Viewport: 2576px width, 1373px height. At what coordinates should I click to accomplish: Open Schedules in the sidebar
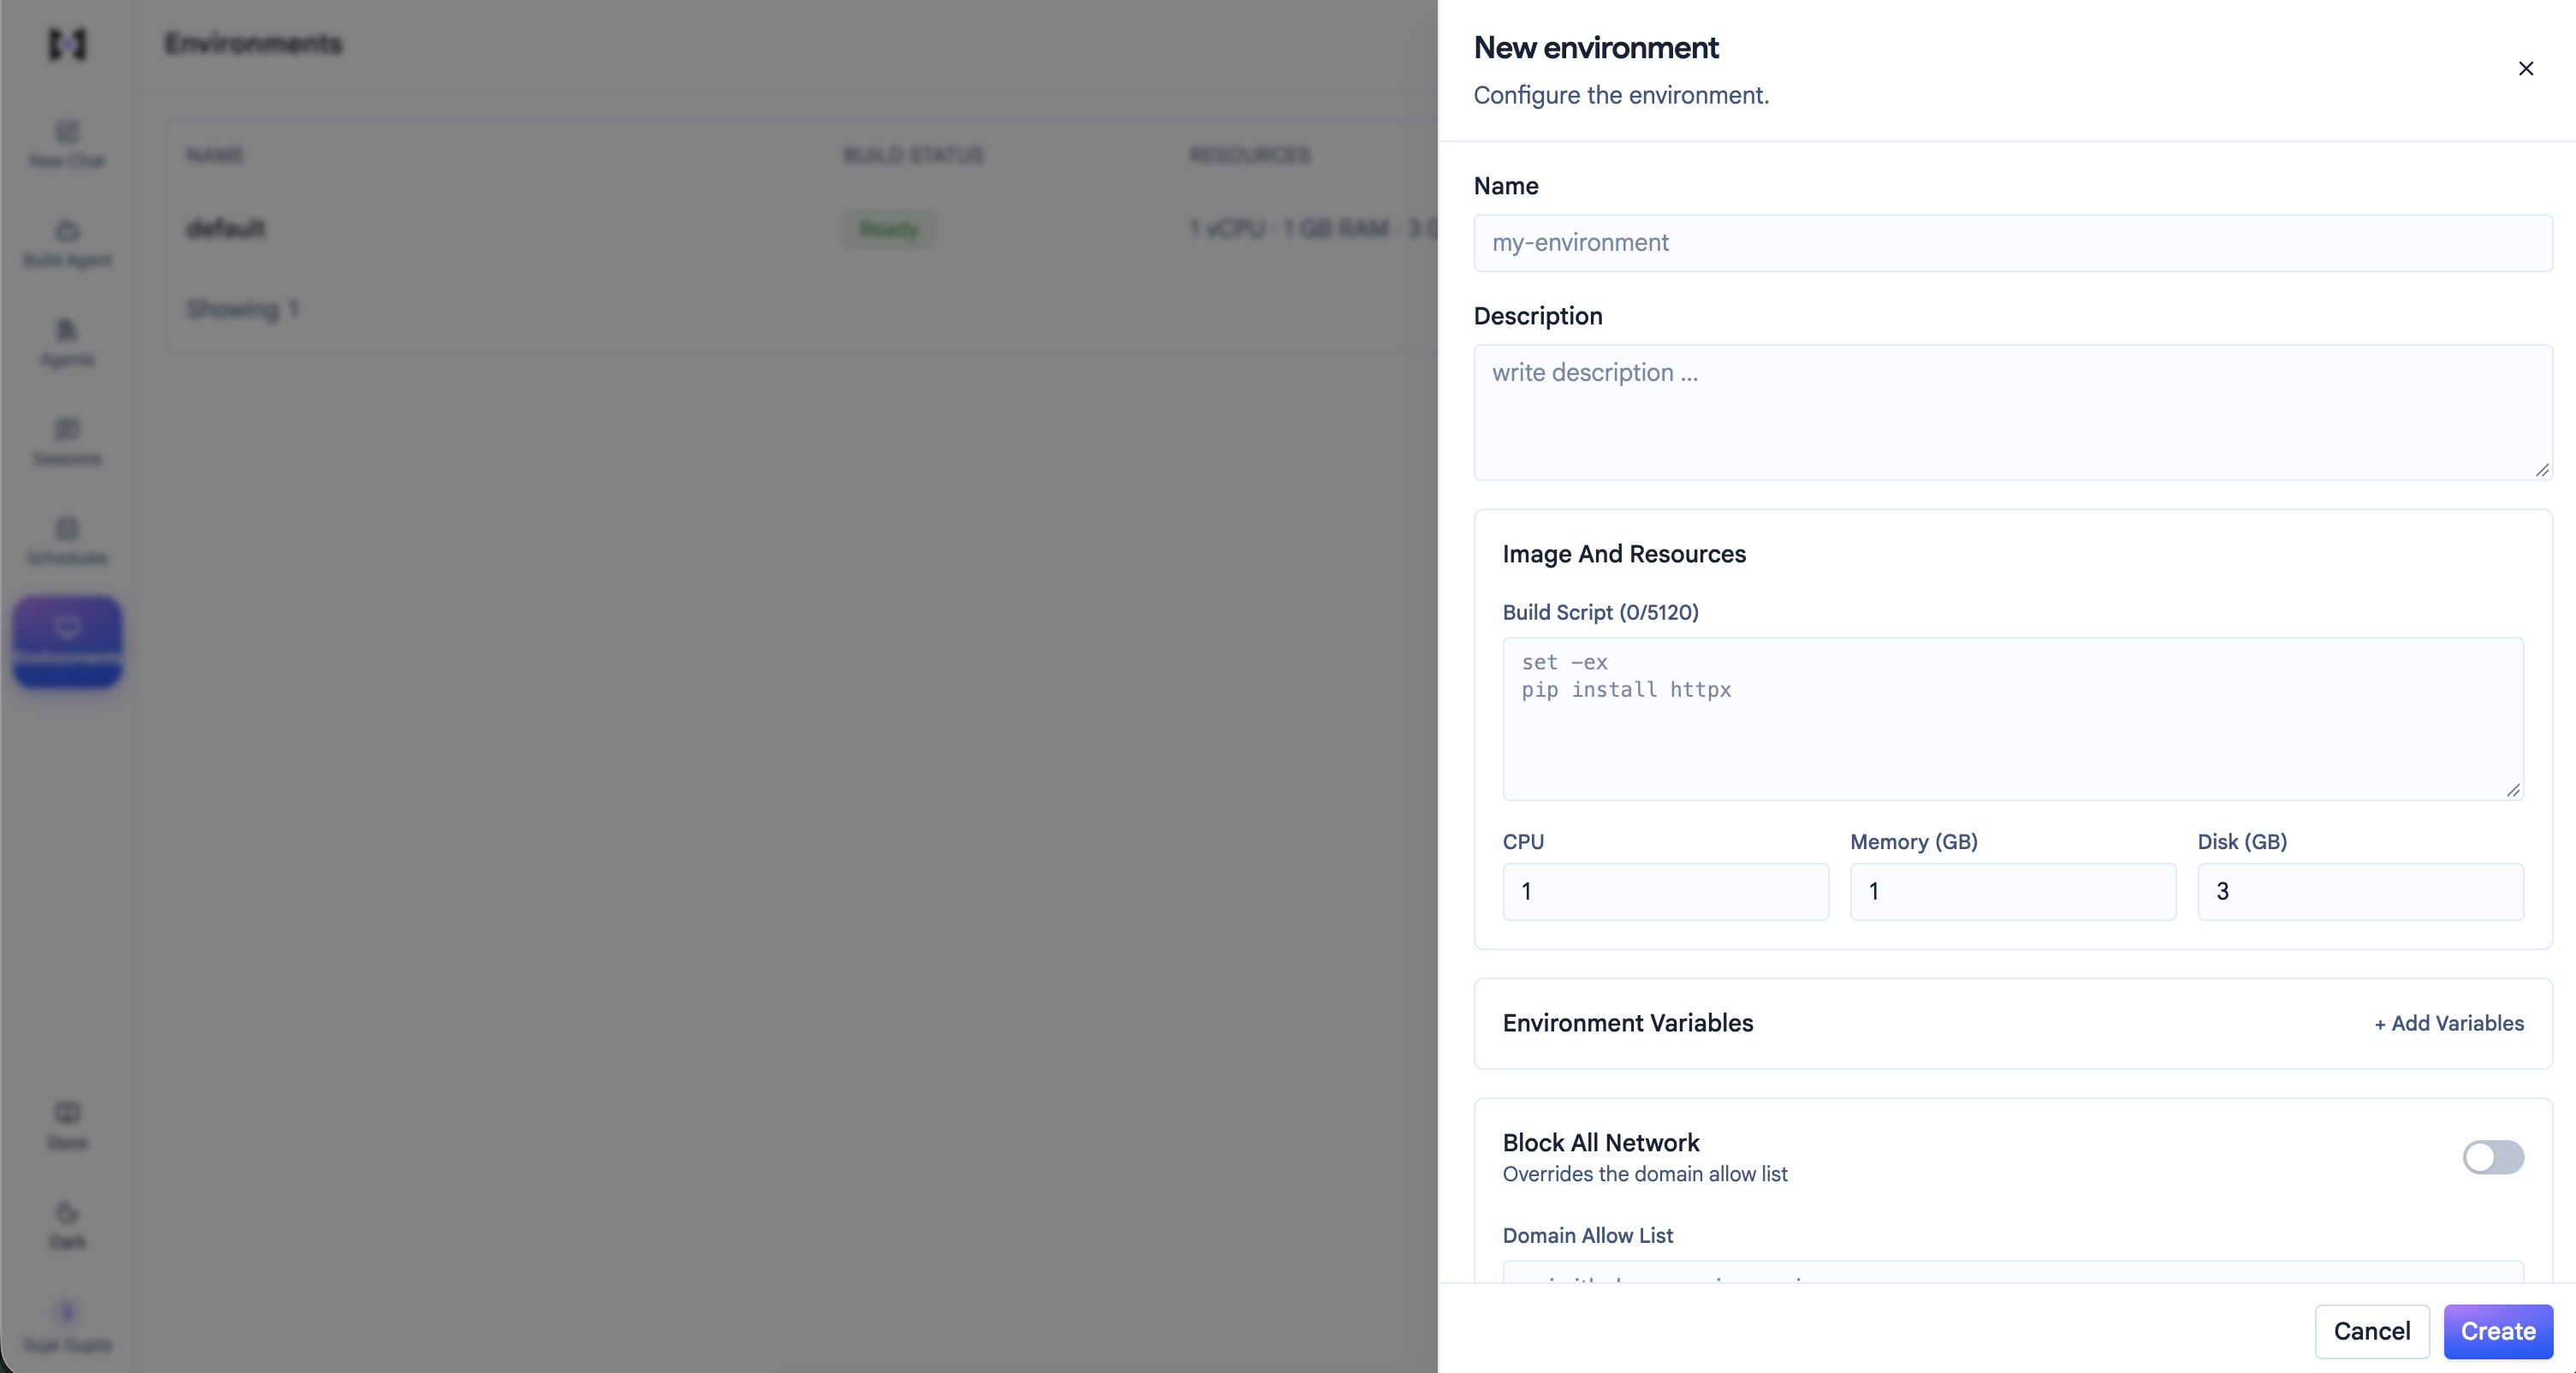point(67,541)
